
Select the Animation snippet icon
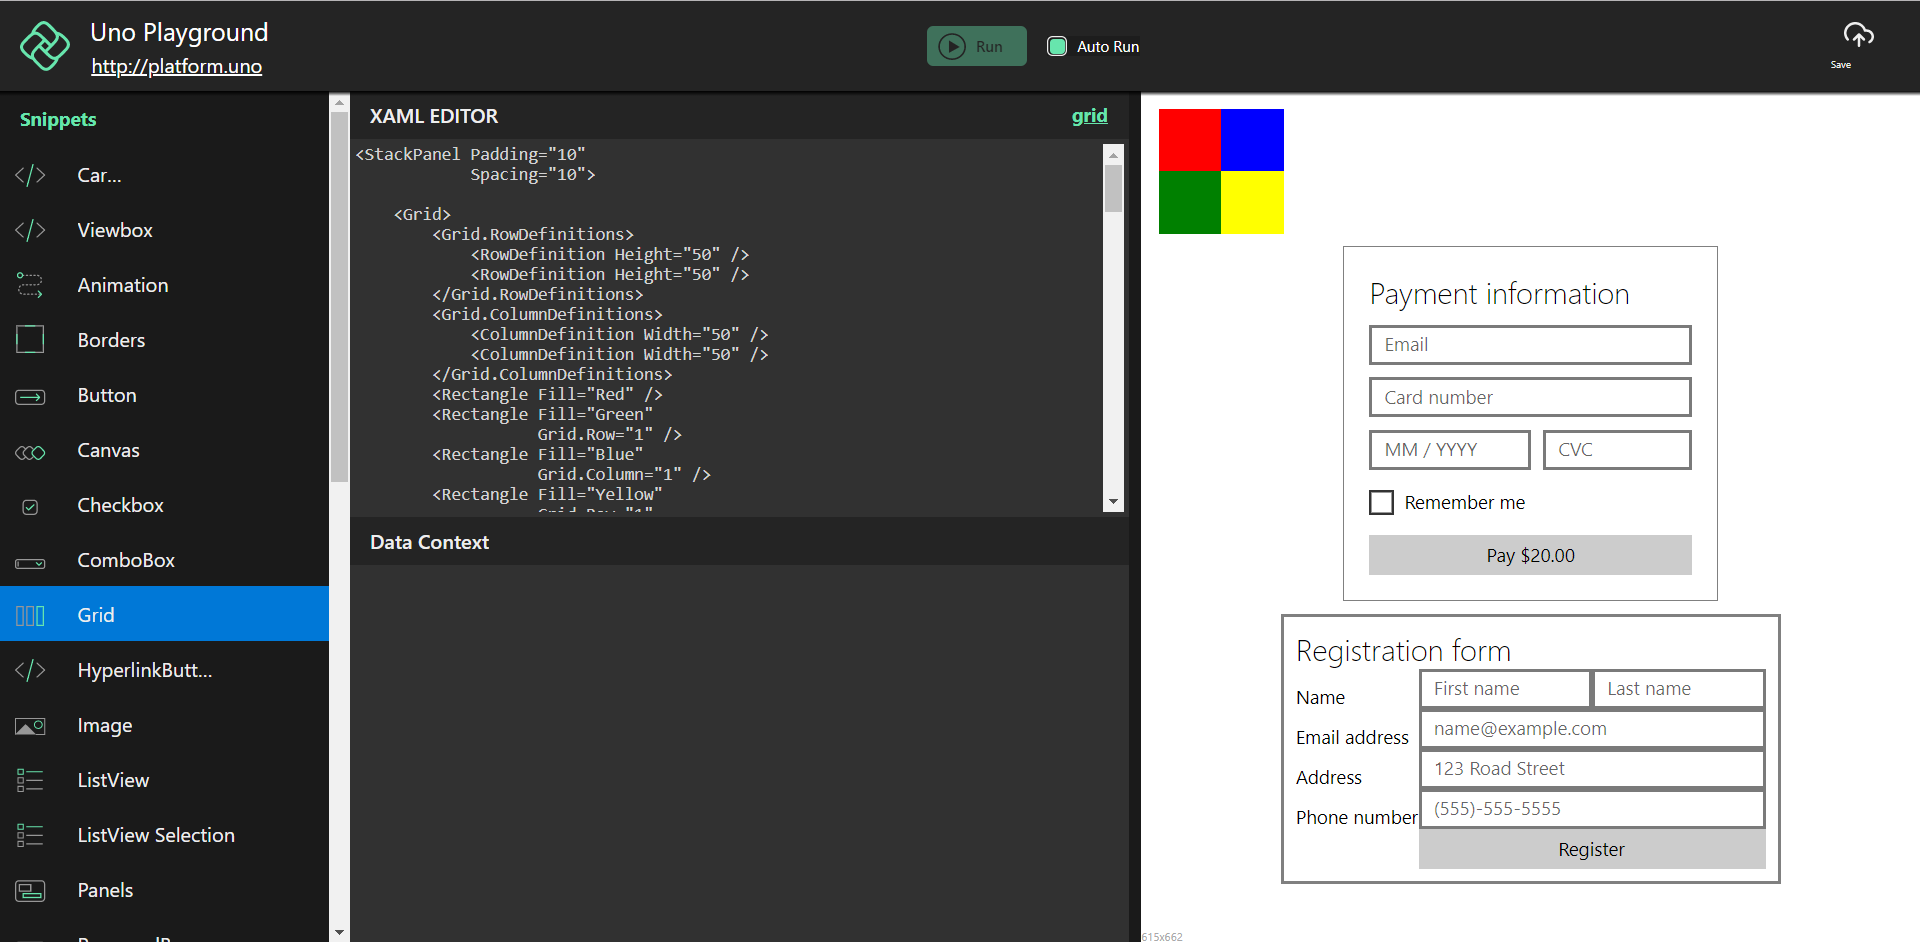(x=30, y=285)
